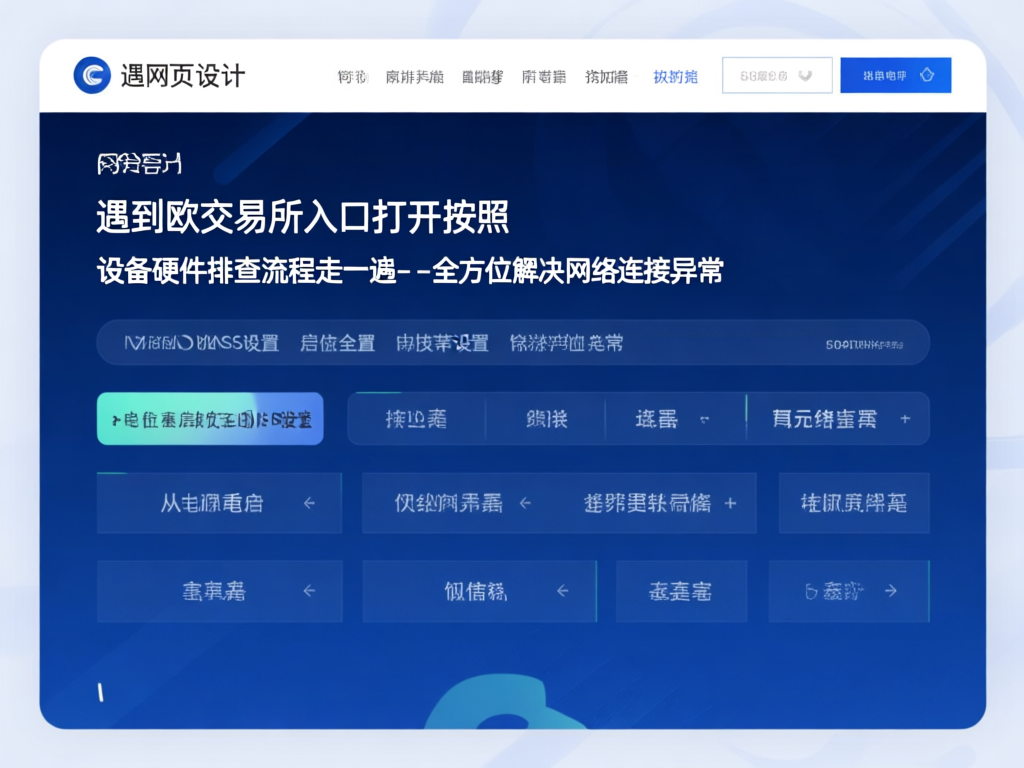1024x768 pixels.
Task: Click the highlighted teal gradient button below the filter bar
Action: click(x=209, y=418)
